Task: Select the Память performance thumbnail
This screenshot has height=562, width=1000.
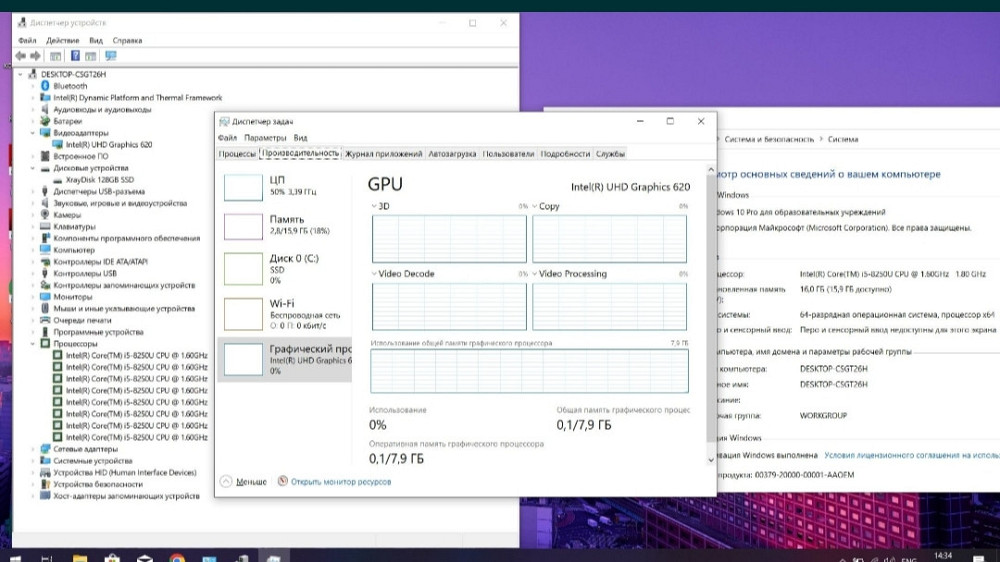Action: point(283,224)
